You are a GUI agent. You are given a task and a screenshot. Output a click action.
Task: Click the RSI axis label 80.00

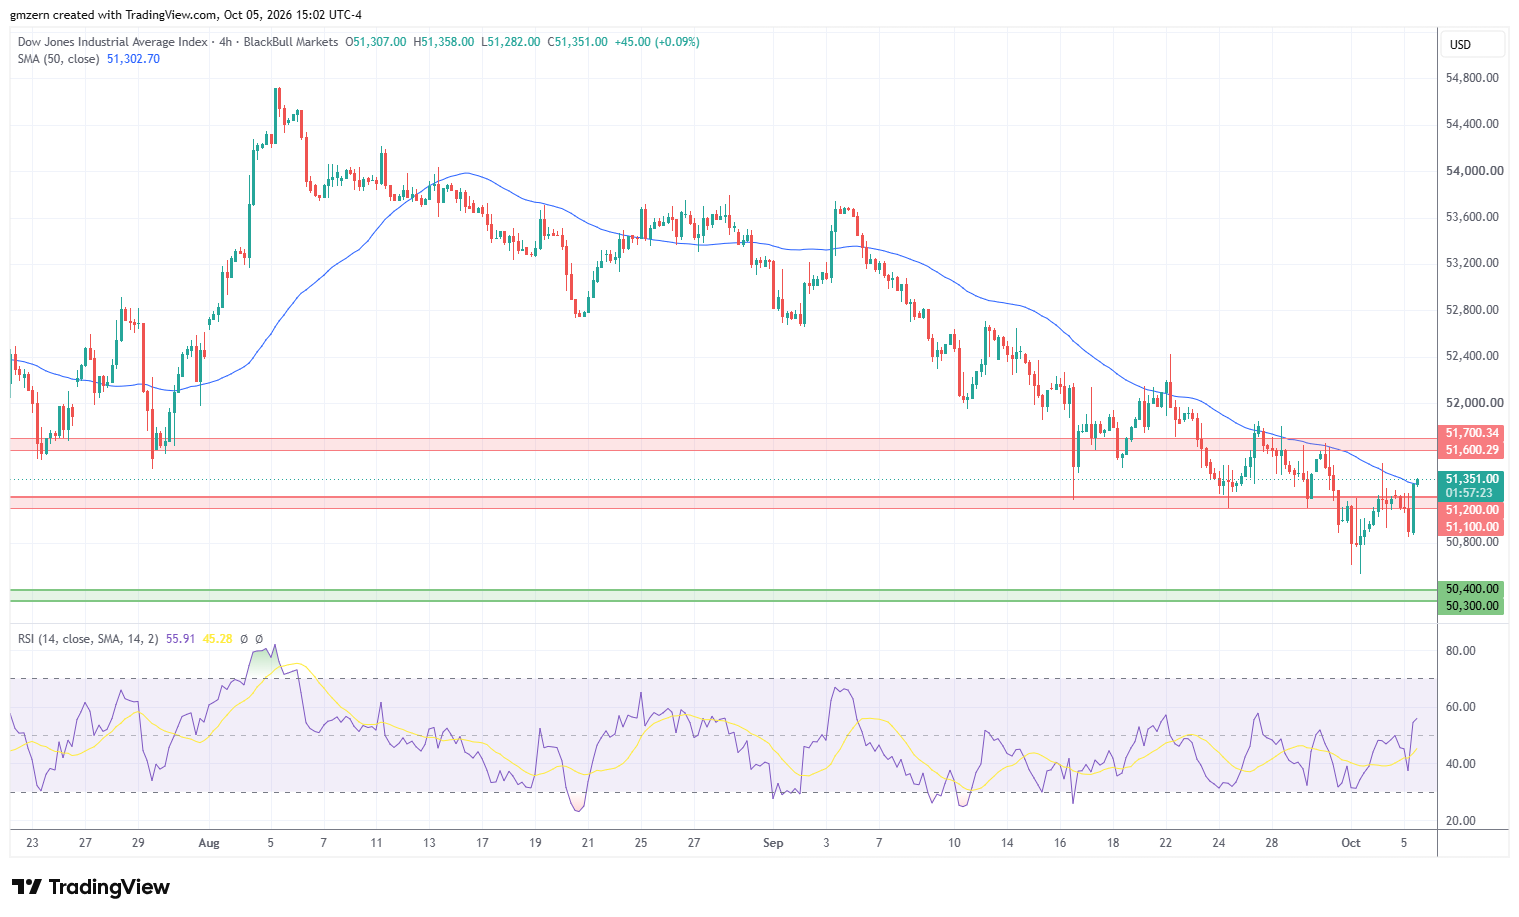(x=1460, y=651)
